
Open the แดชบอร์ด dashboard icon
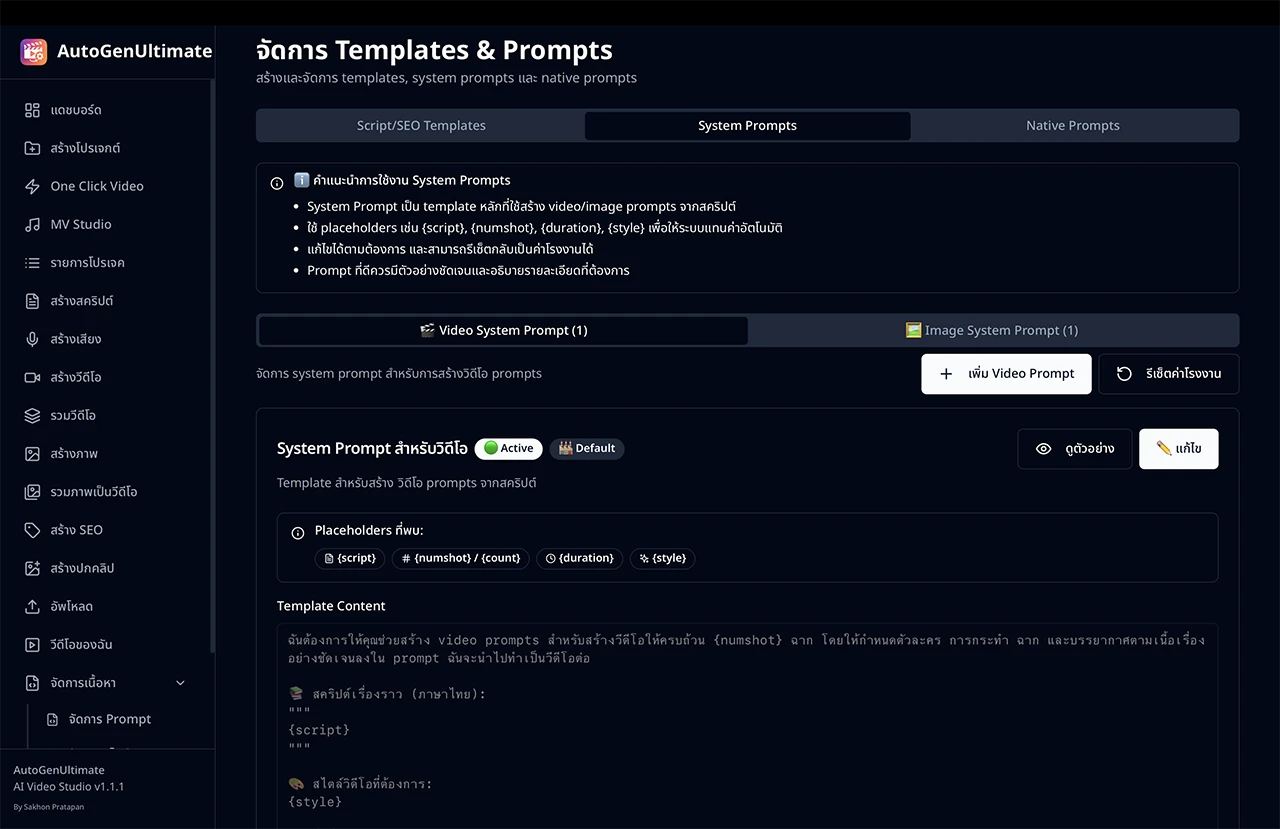click(32, 110)
